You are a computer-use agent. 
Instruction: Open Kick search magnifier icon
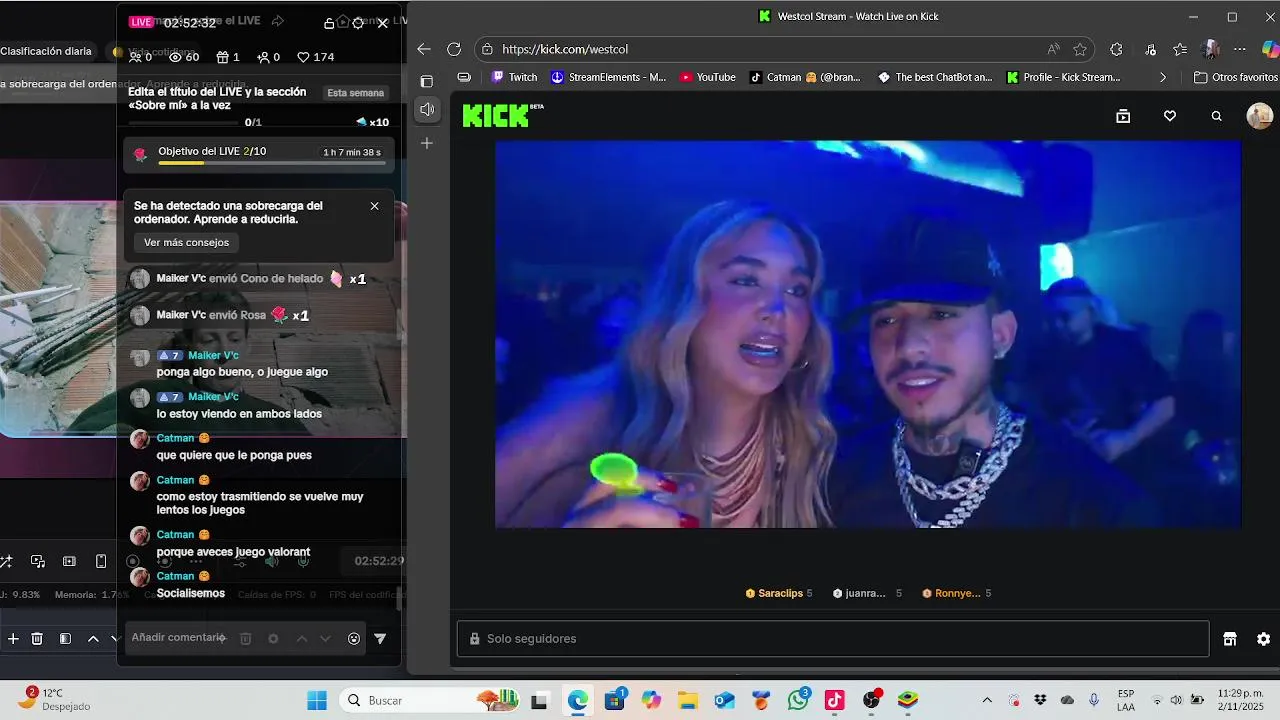1217,116
